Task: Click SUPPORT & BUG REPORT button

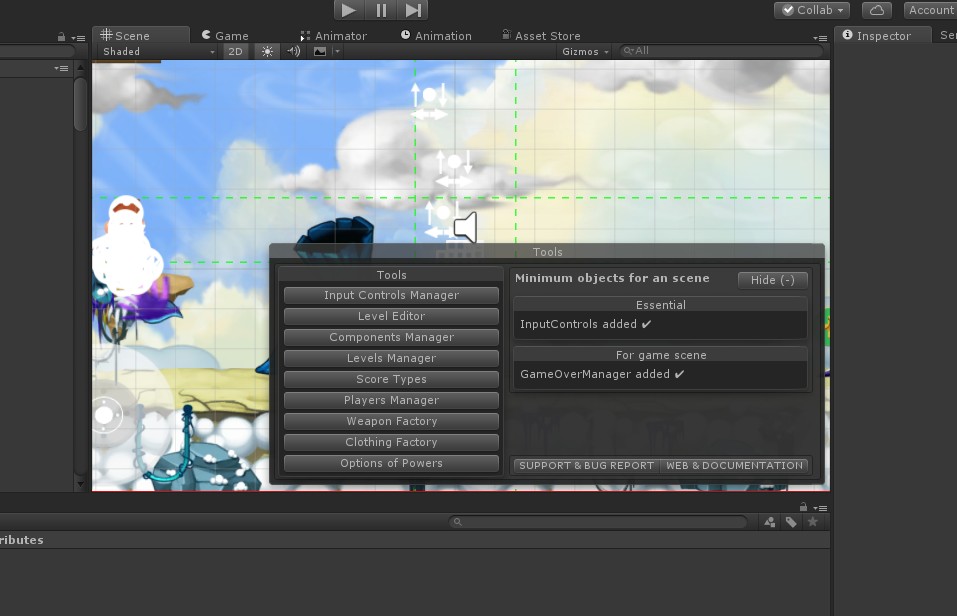Action: pyautogui.click(x=586, y=466)
